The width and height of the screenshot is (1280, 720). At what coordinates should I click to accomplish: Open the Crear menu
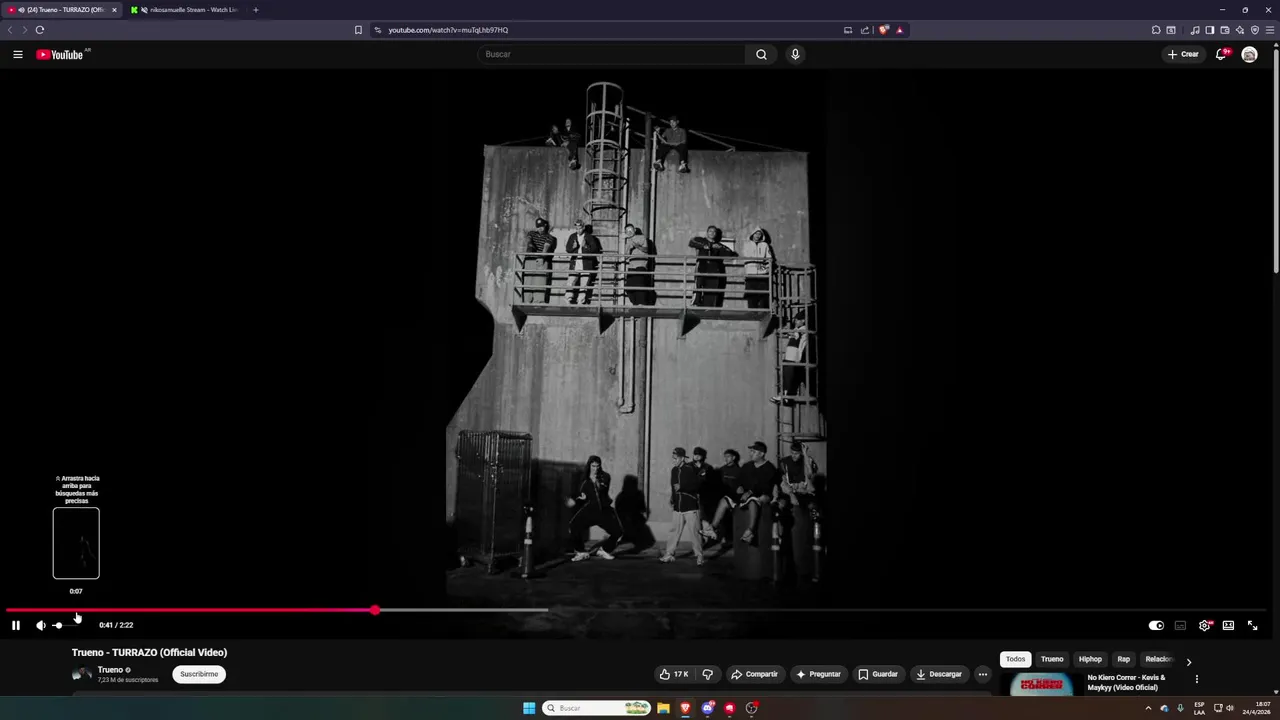tap(1183, 54)
